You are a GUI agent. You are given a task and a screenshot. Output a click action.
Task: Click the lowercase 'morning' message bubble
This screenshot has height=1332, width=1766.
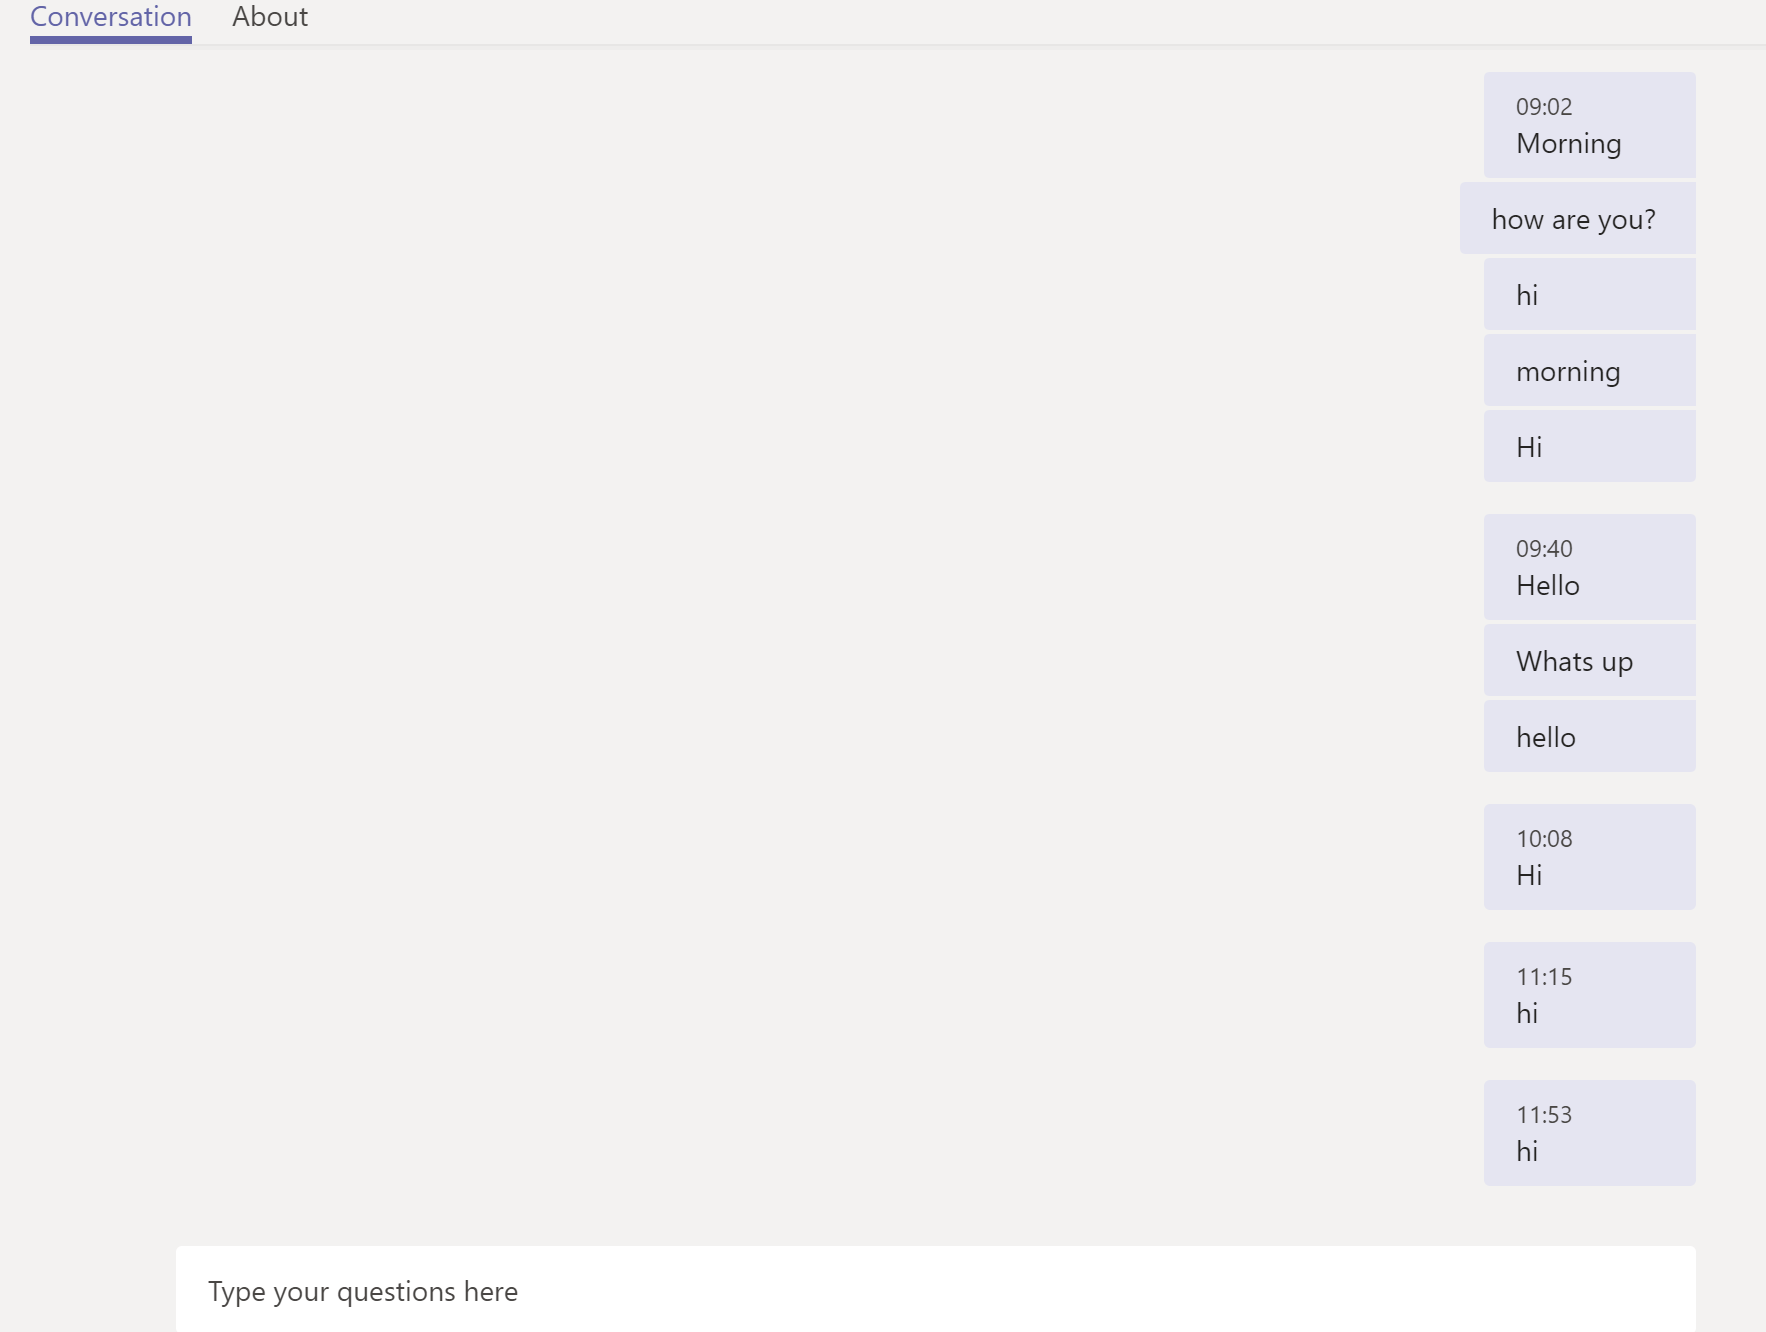pos(1590,370)
